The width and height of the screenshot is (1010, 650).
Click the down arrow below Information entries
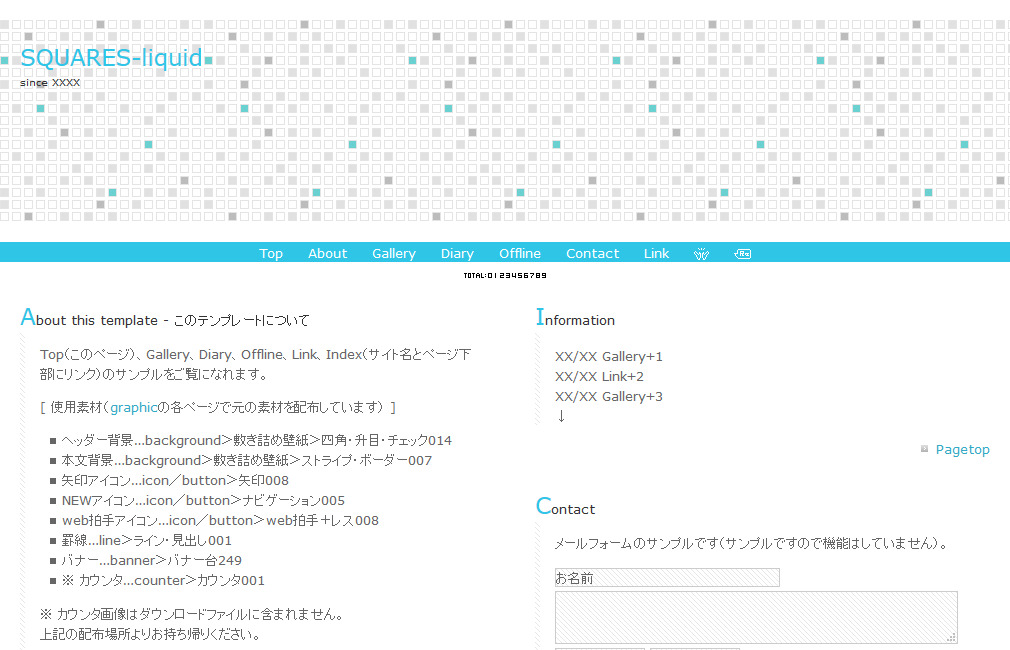[x=561, y=416]
